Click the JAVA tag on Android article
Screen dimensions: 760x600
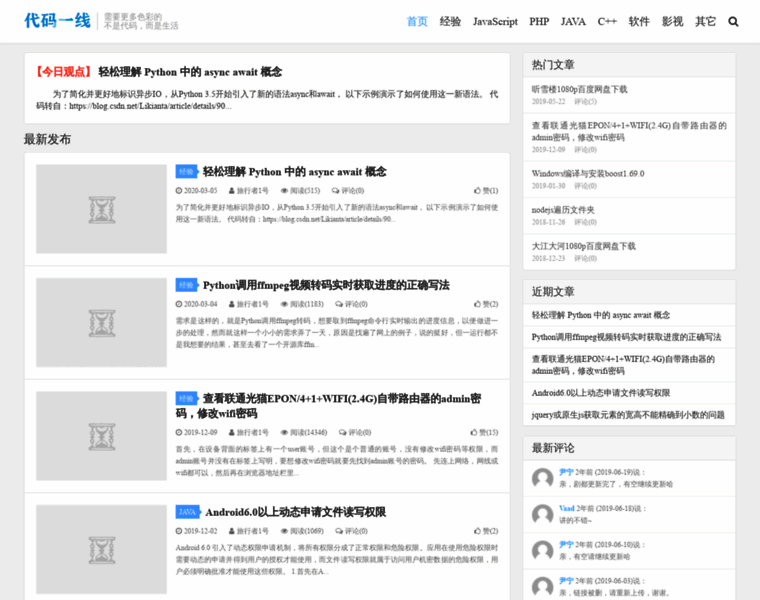187,512
